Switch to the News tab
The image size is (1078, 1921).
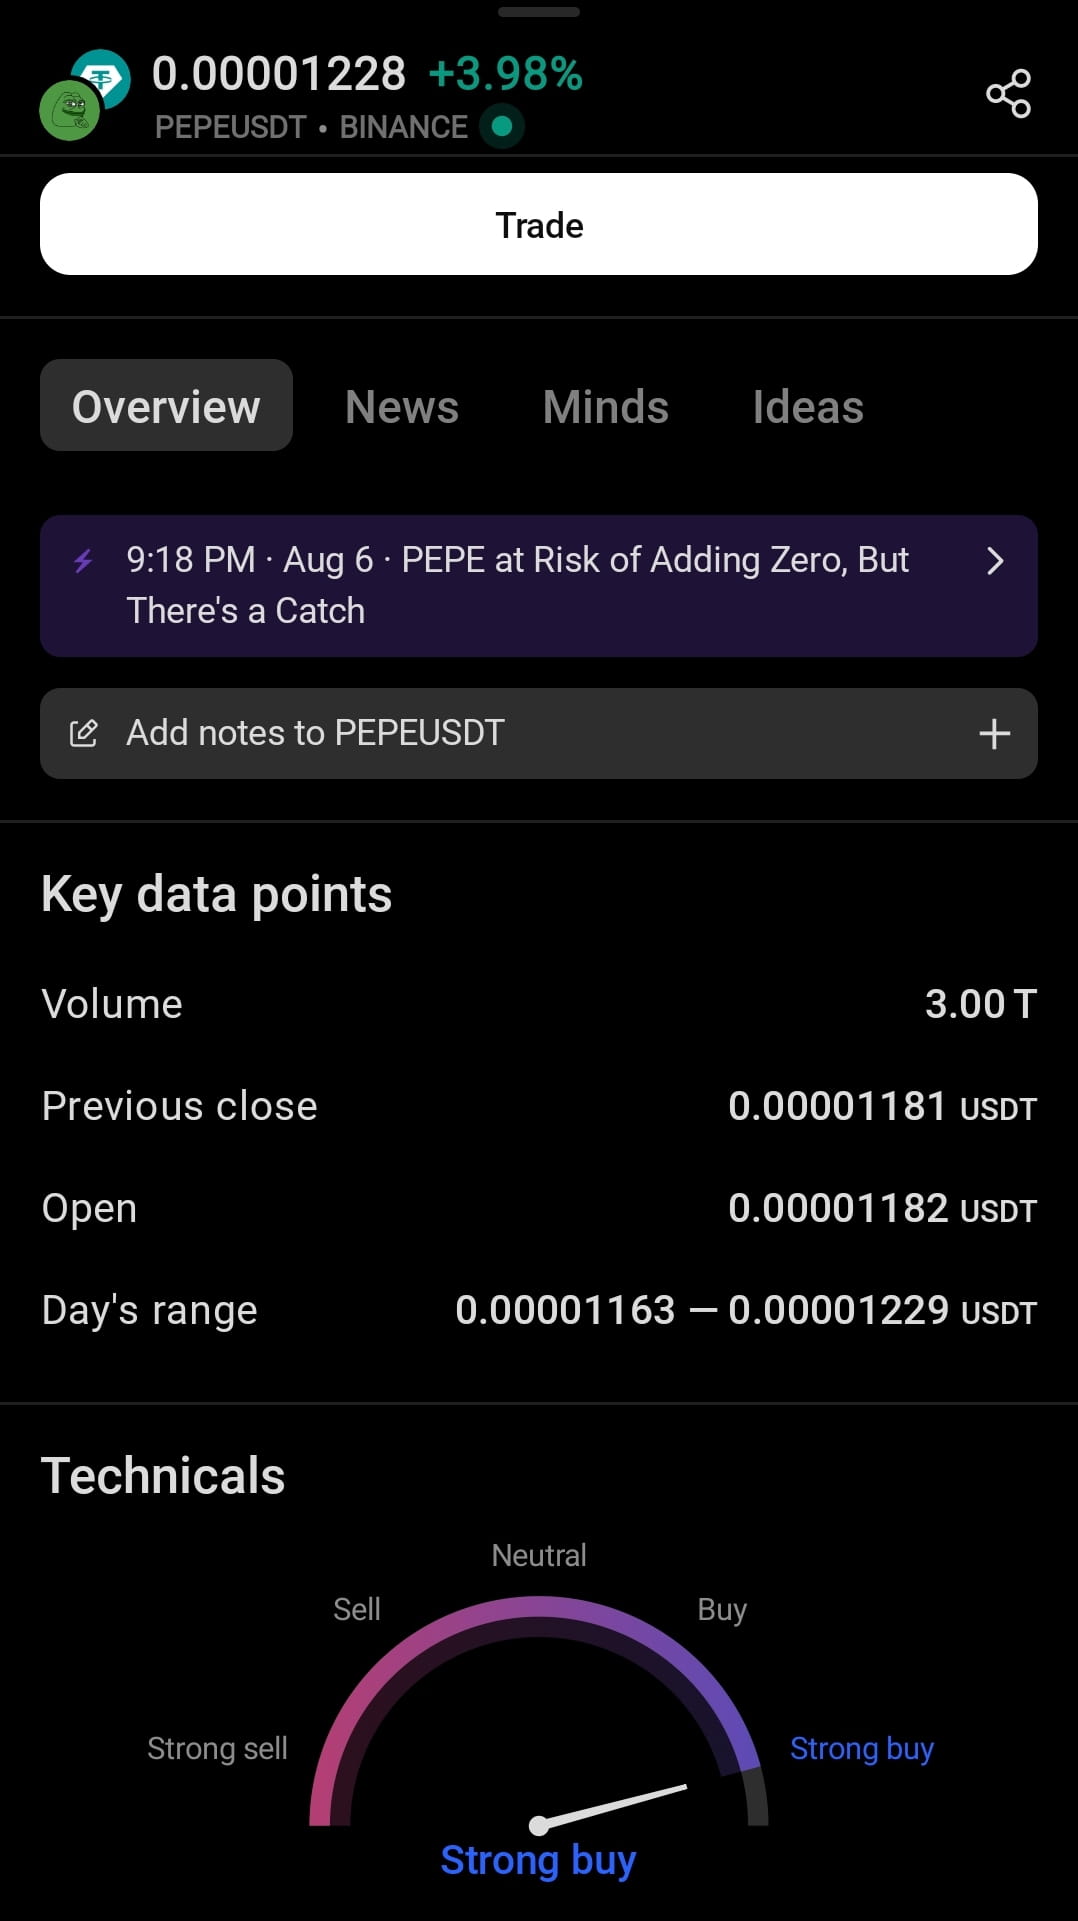point(402,407)
